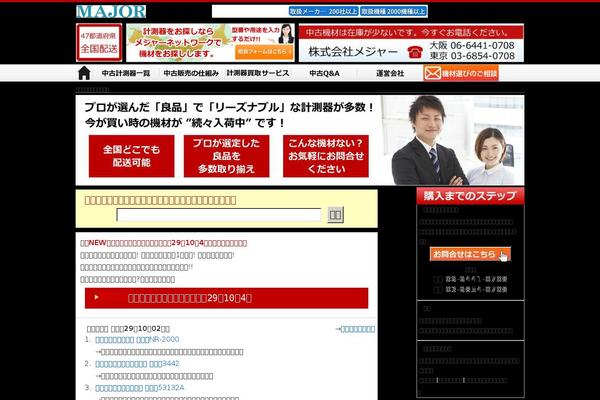600x400 pixels.
Task: Open the 中古計測器一覧 menu
Action: coord(126,73)
